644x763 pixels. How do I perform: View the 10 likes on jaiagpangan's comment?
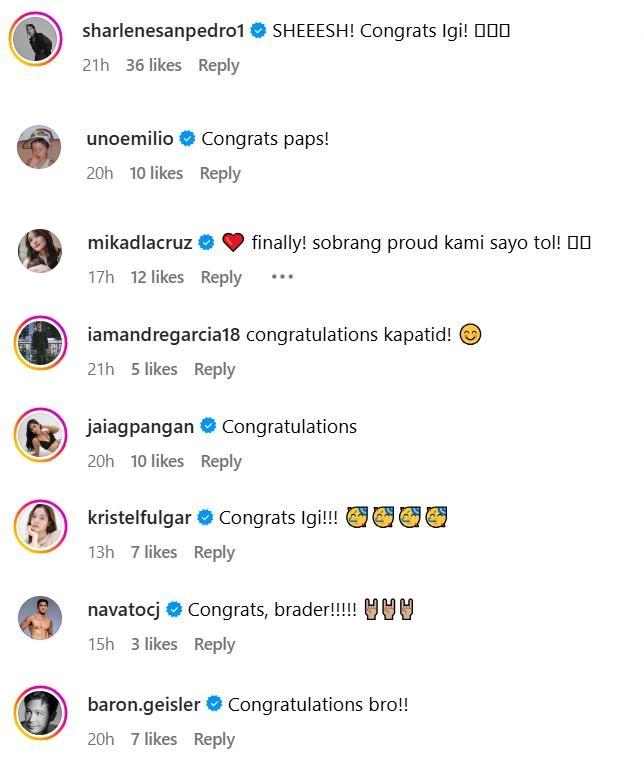[157, 461]
